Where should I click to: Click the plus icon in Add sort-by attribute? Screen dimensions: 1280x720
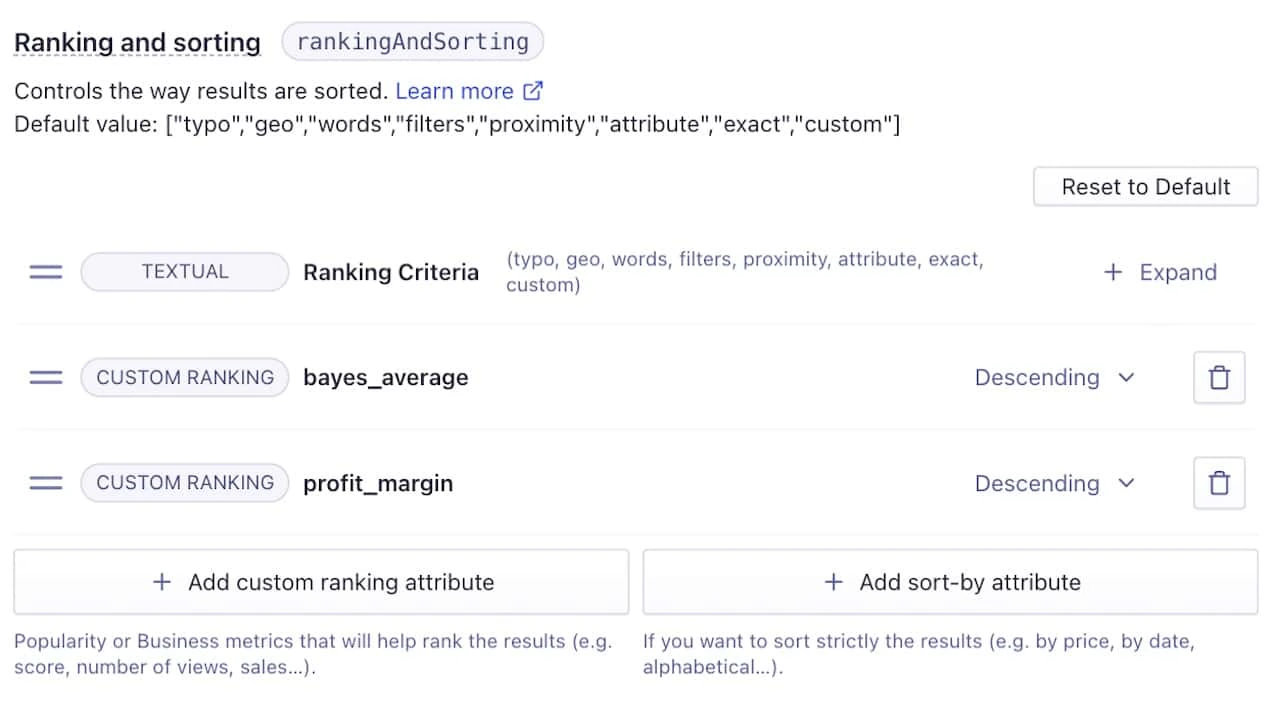pos(833,582)
